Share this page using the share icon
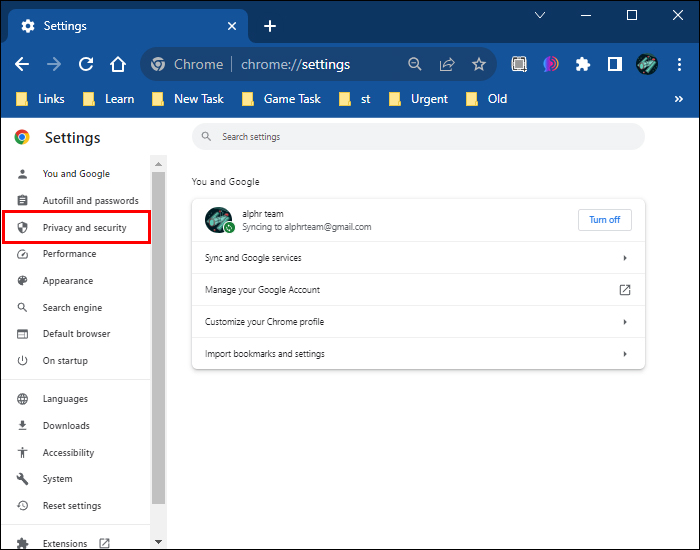 click(x=447, y=64)
